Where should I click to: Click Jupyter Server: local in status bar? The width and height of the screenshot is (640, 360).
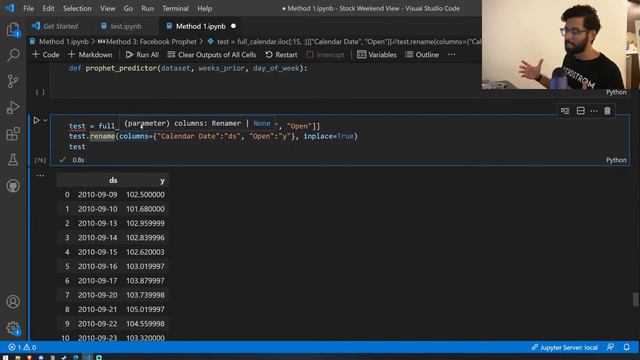coord(564,347)
